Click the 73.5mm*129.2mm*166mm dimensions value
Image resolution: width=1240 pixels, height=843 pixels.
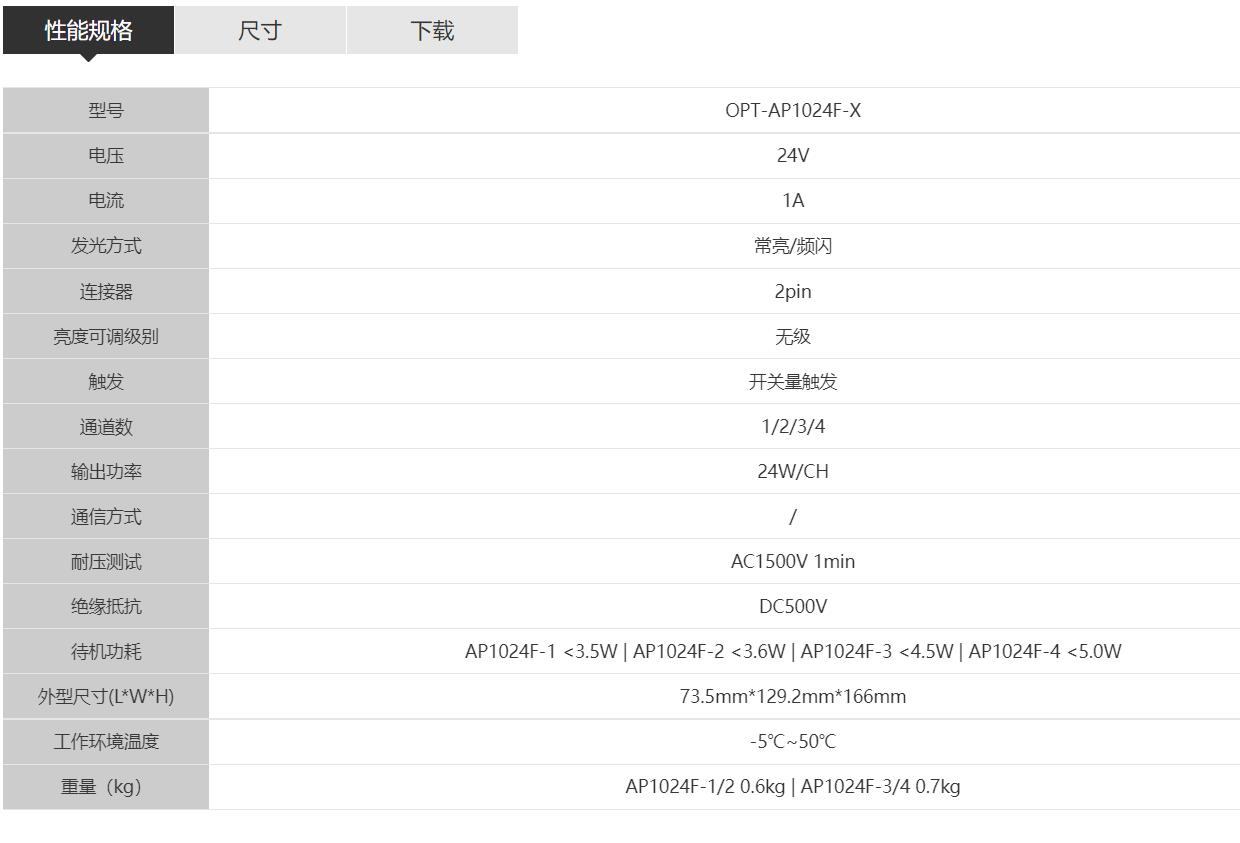[793, 697]
